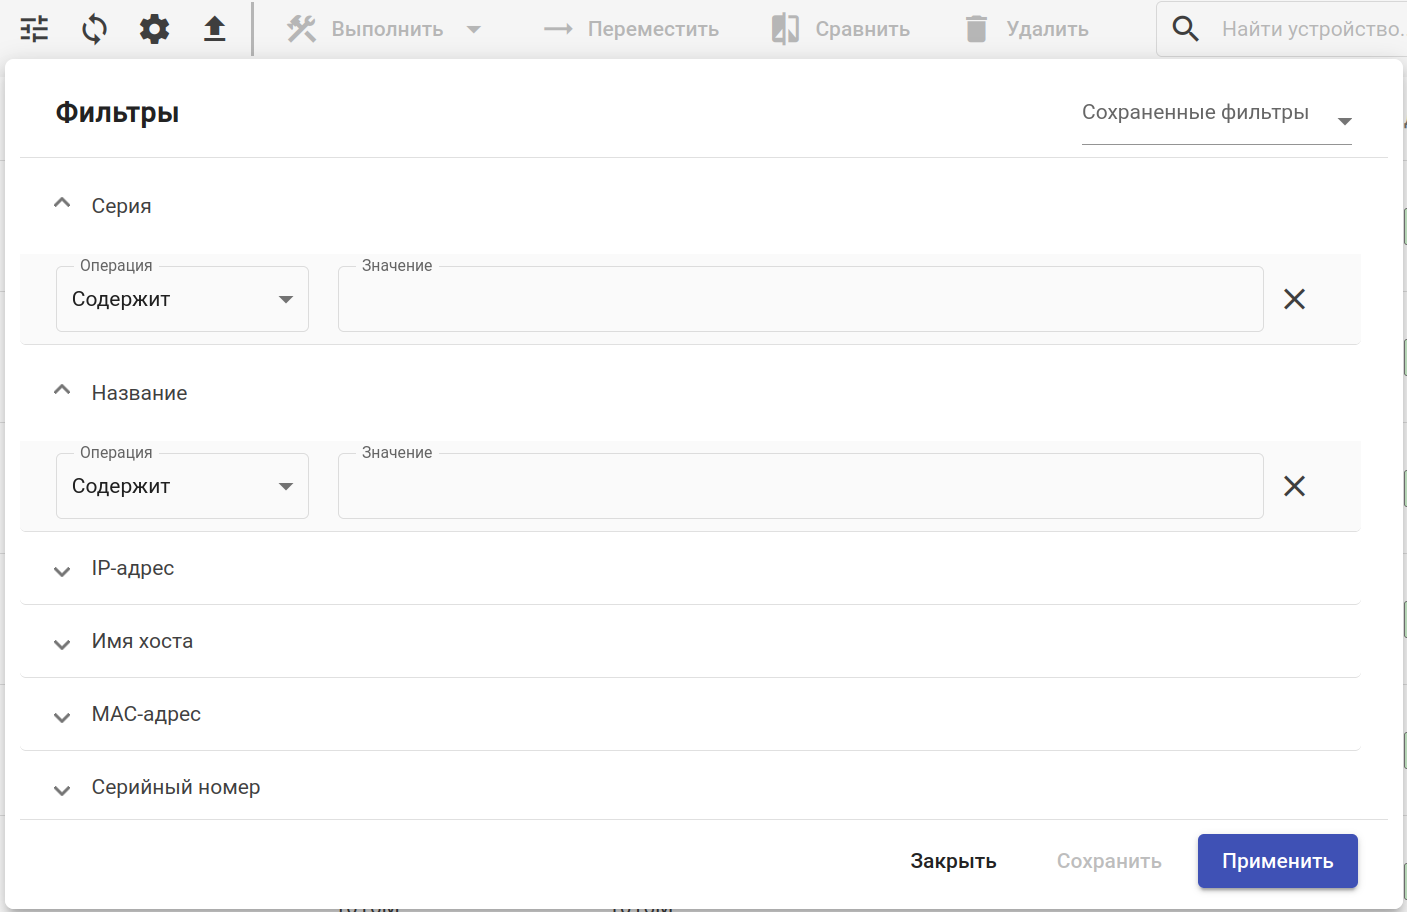Collapse the Серия filter section

(62, 204)
